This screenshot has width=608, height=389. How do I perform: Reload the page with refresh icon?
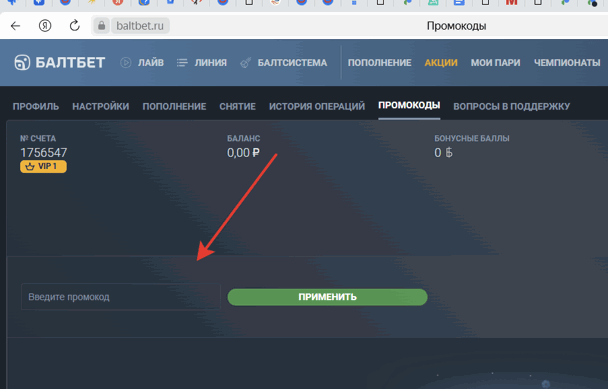[x=74, y=26]
